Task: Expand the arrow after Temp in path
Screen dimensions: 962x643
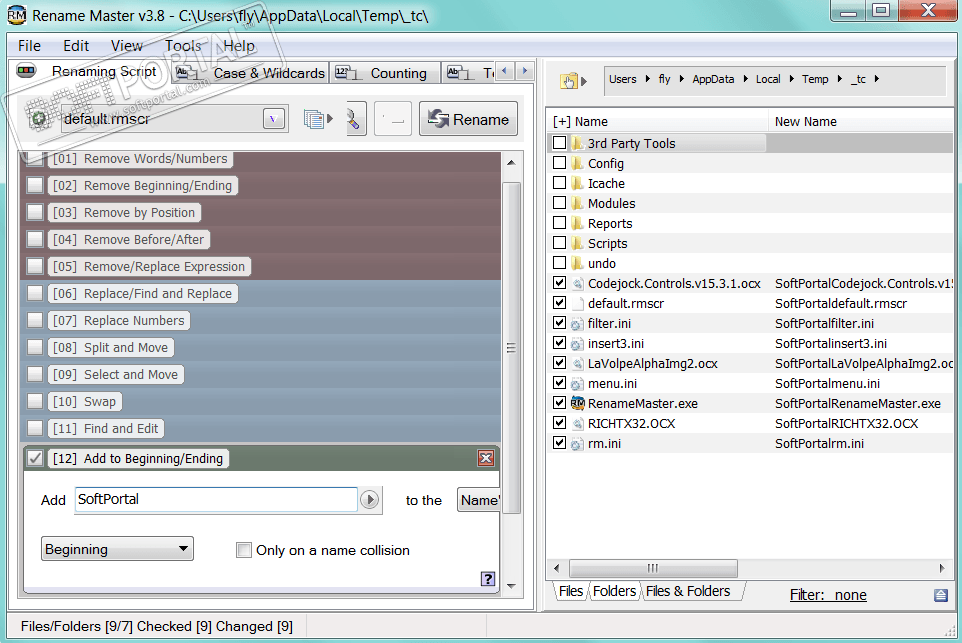Action: pos(839,79)
